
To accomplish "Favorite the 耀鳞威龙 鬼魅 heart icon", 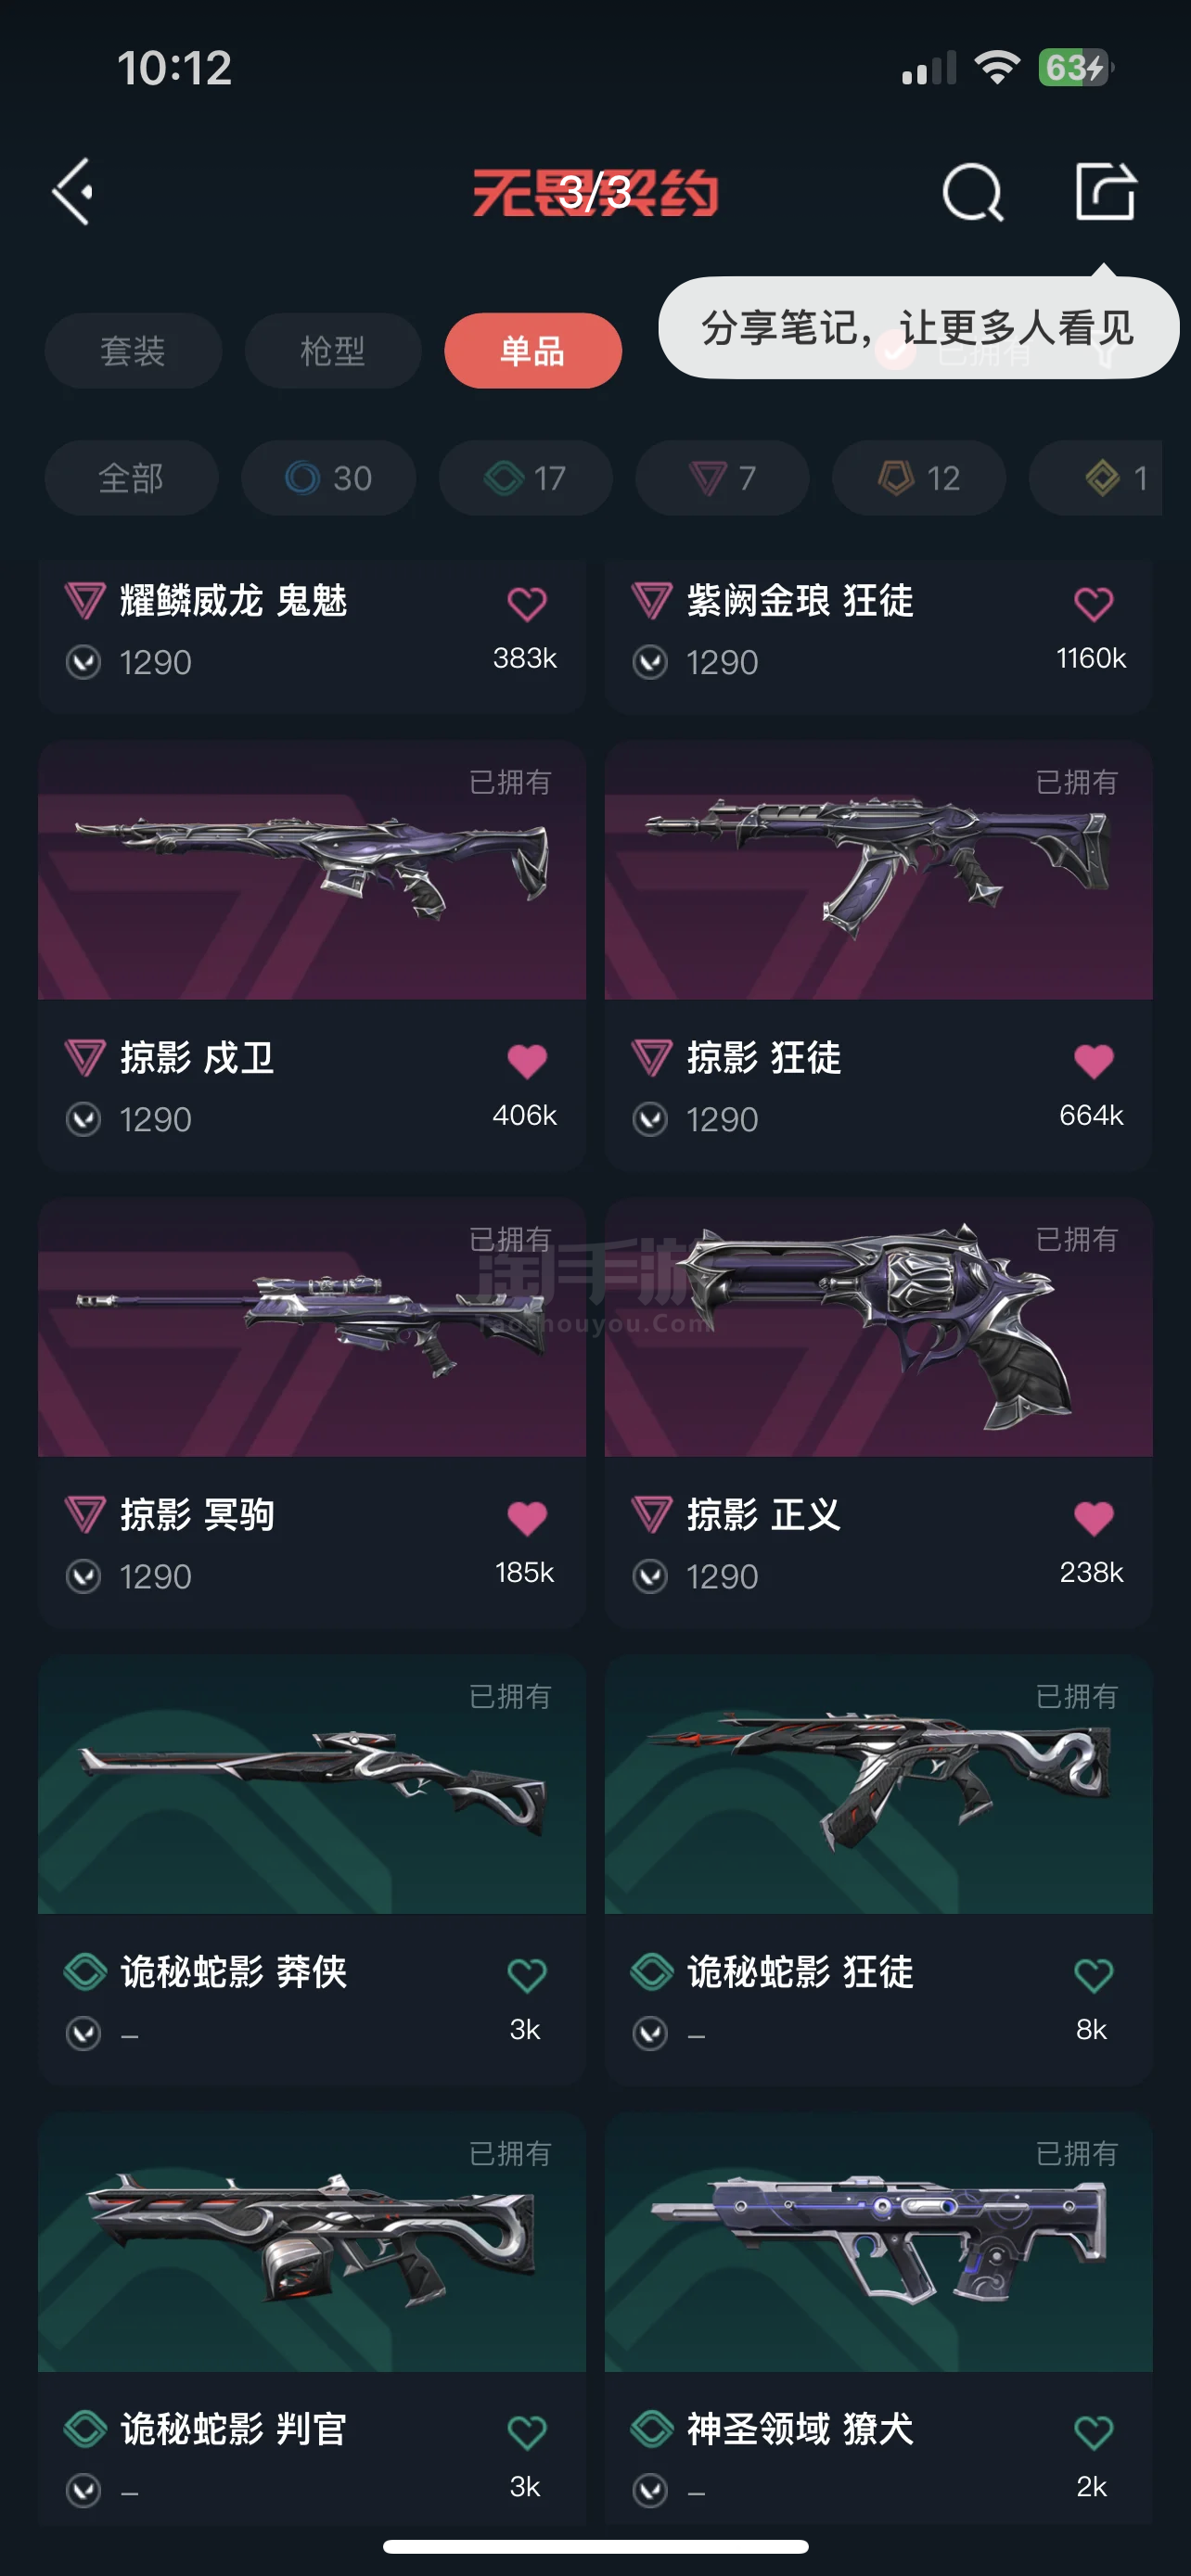I will [x=527, y=603].
